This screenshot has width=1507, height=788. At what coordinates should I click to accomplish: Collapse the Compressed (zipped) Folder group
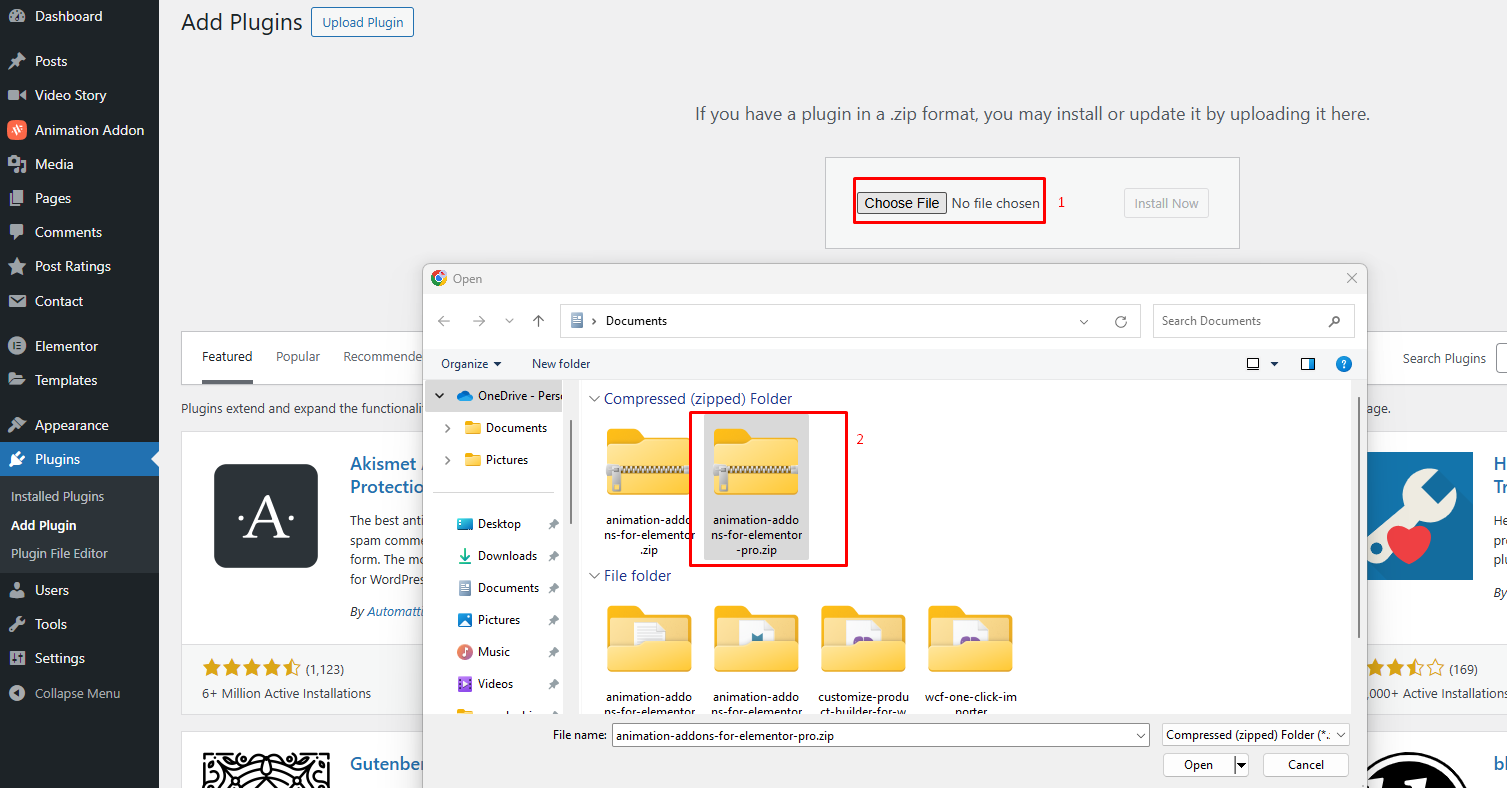(x=595, y=399)
